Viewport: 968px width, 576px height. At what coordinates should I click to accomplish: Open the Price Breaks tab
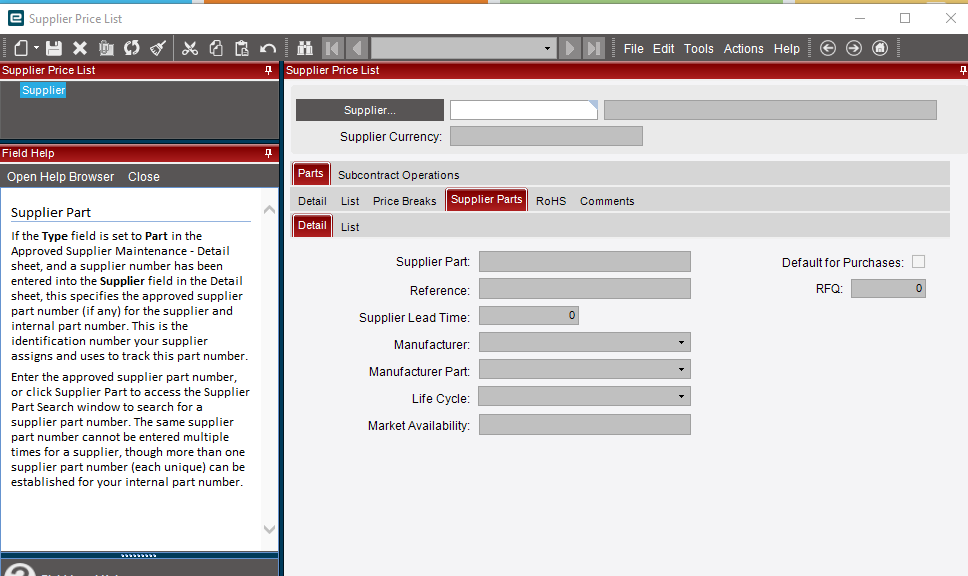tap(404, 201)
